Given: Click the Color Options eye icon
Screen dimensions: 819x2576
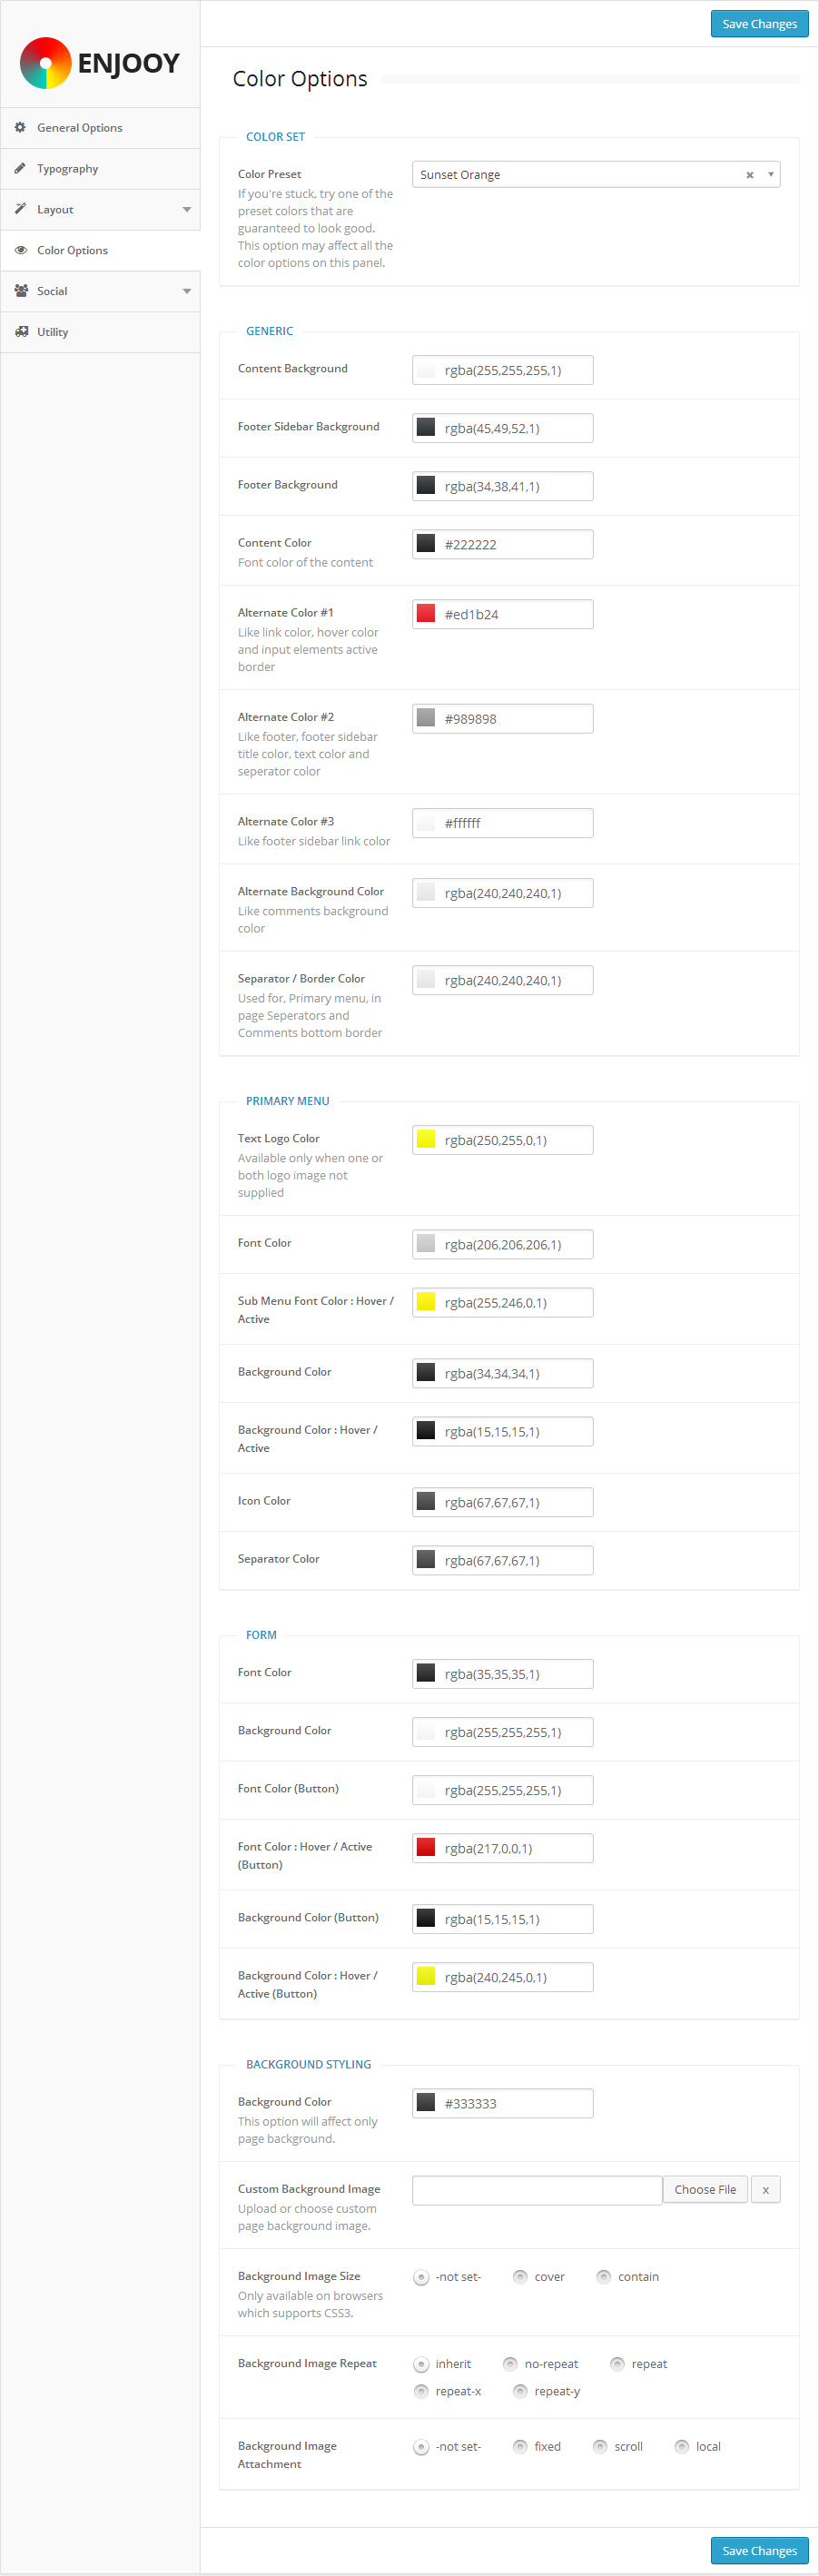Looking at the screenshot, I should pos(20,250).
